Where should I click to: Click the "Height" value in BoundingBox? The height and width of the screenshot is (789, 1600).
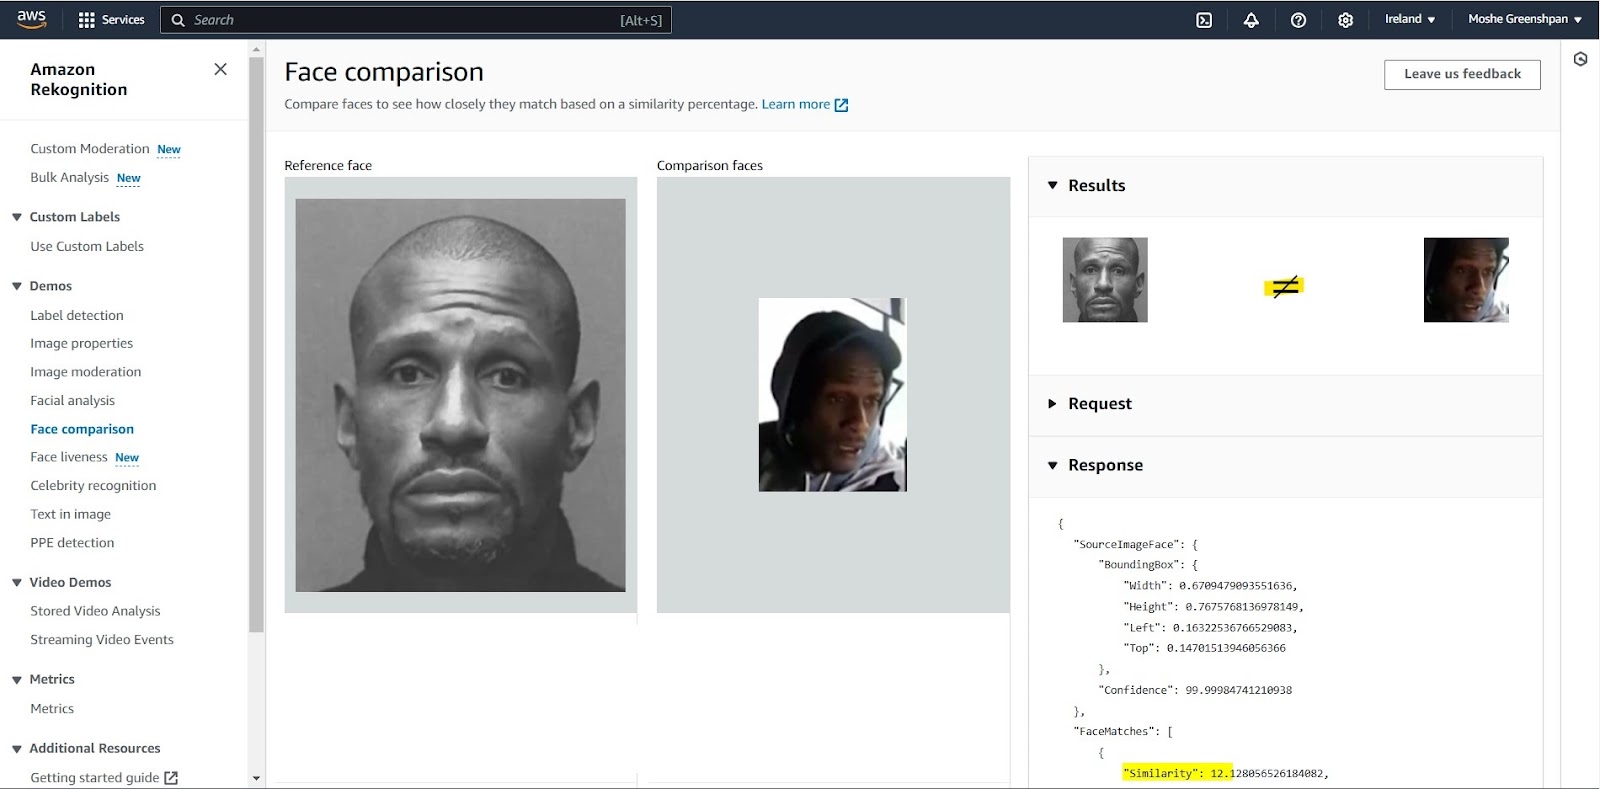1241,607
